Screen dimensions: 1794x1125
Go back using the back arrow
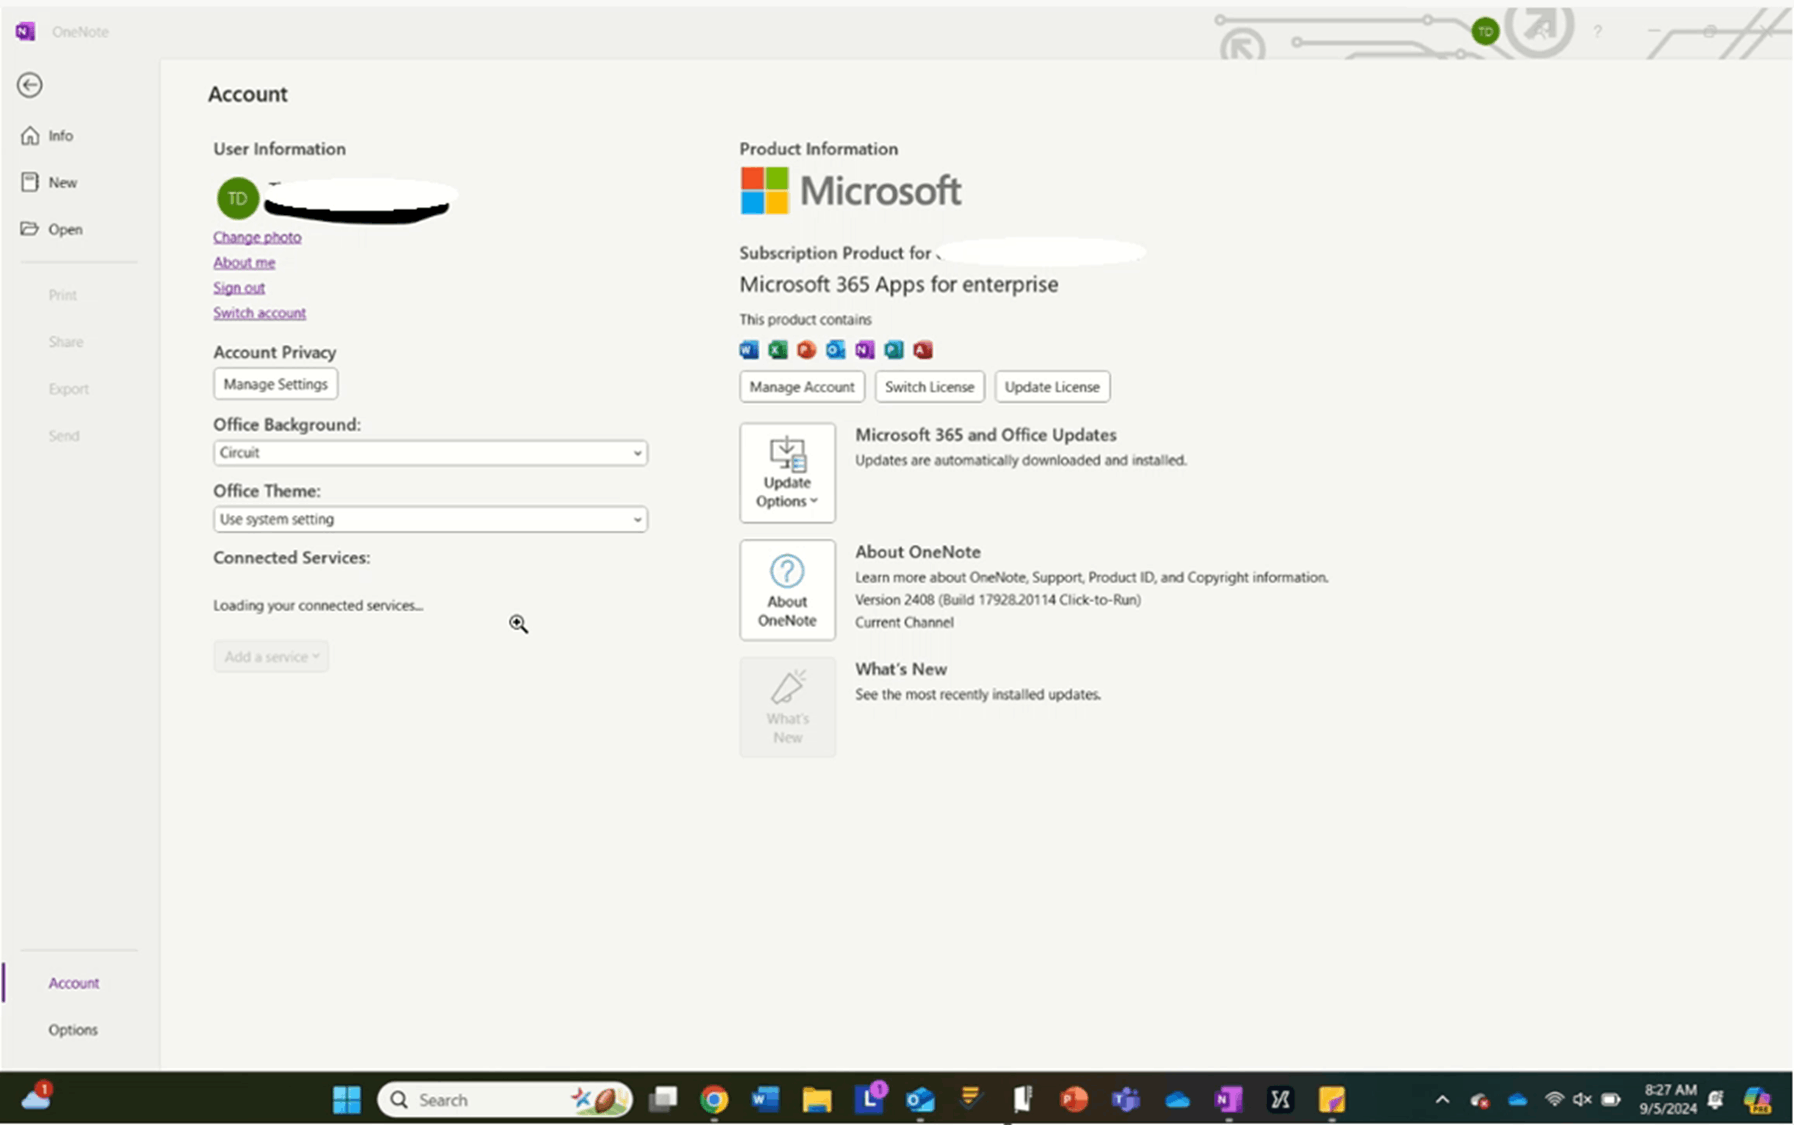(x=30, y=85)
